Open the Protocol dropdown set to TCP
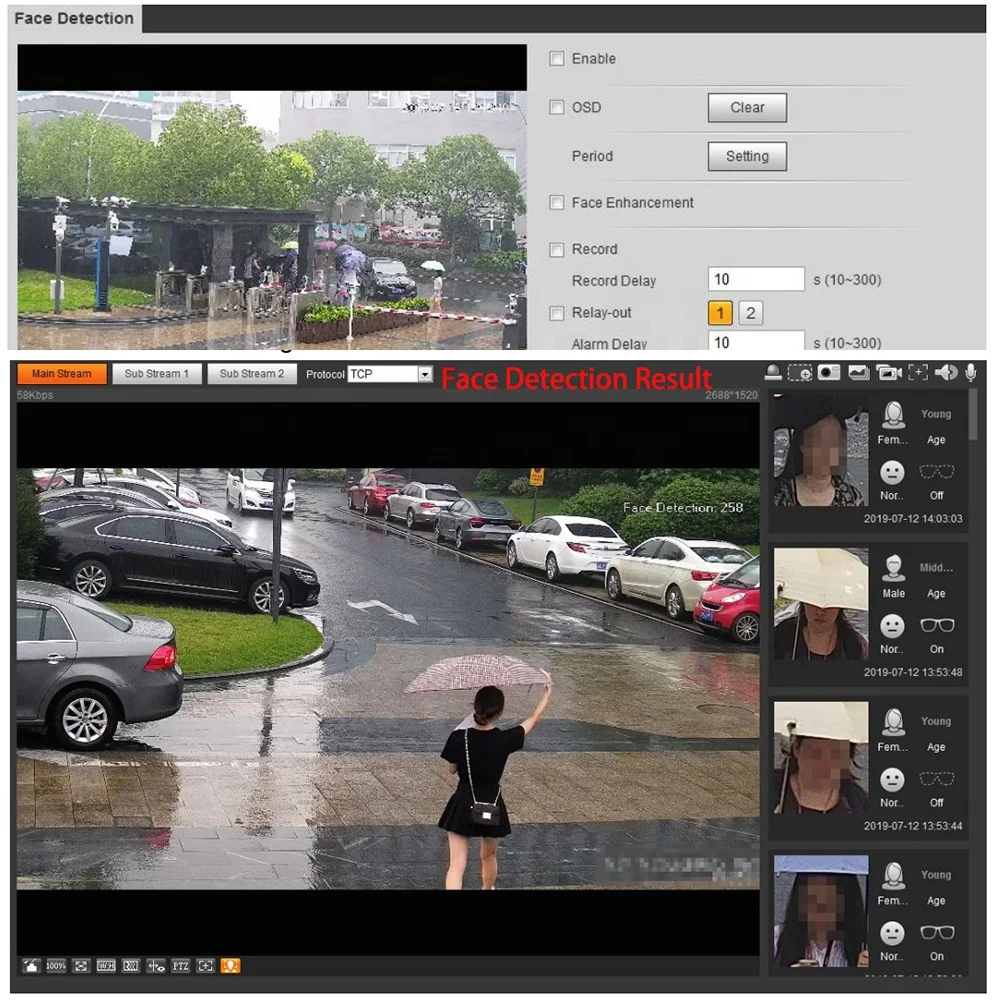Screen dimensions: 1000x1000 388,373
